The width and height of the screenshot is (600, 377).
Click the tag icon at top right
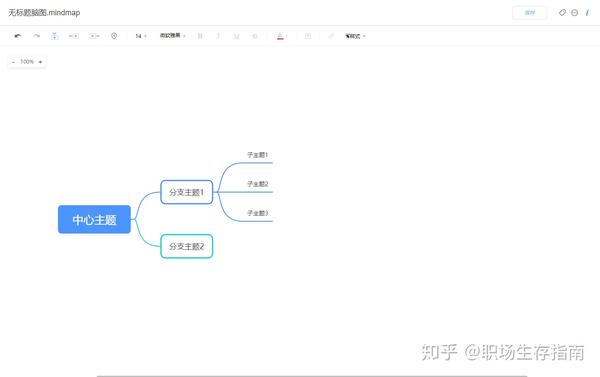click(x=562, y=13)
